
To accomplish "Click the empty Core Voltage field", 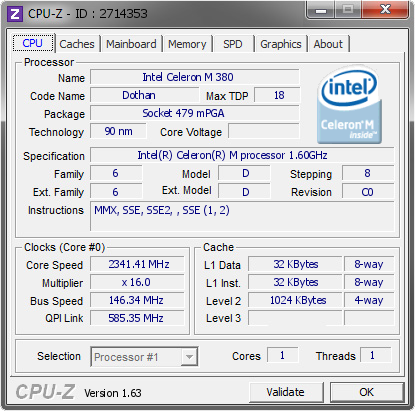I will (264, 131).
